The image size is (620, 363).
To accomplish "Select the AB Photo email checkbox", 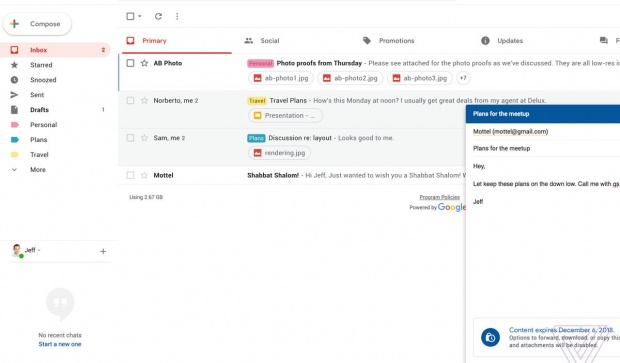I will pyautogui.click(x=130, y=63).
